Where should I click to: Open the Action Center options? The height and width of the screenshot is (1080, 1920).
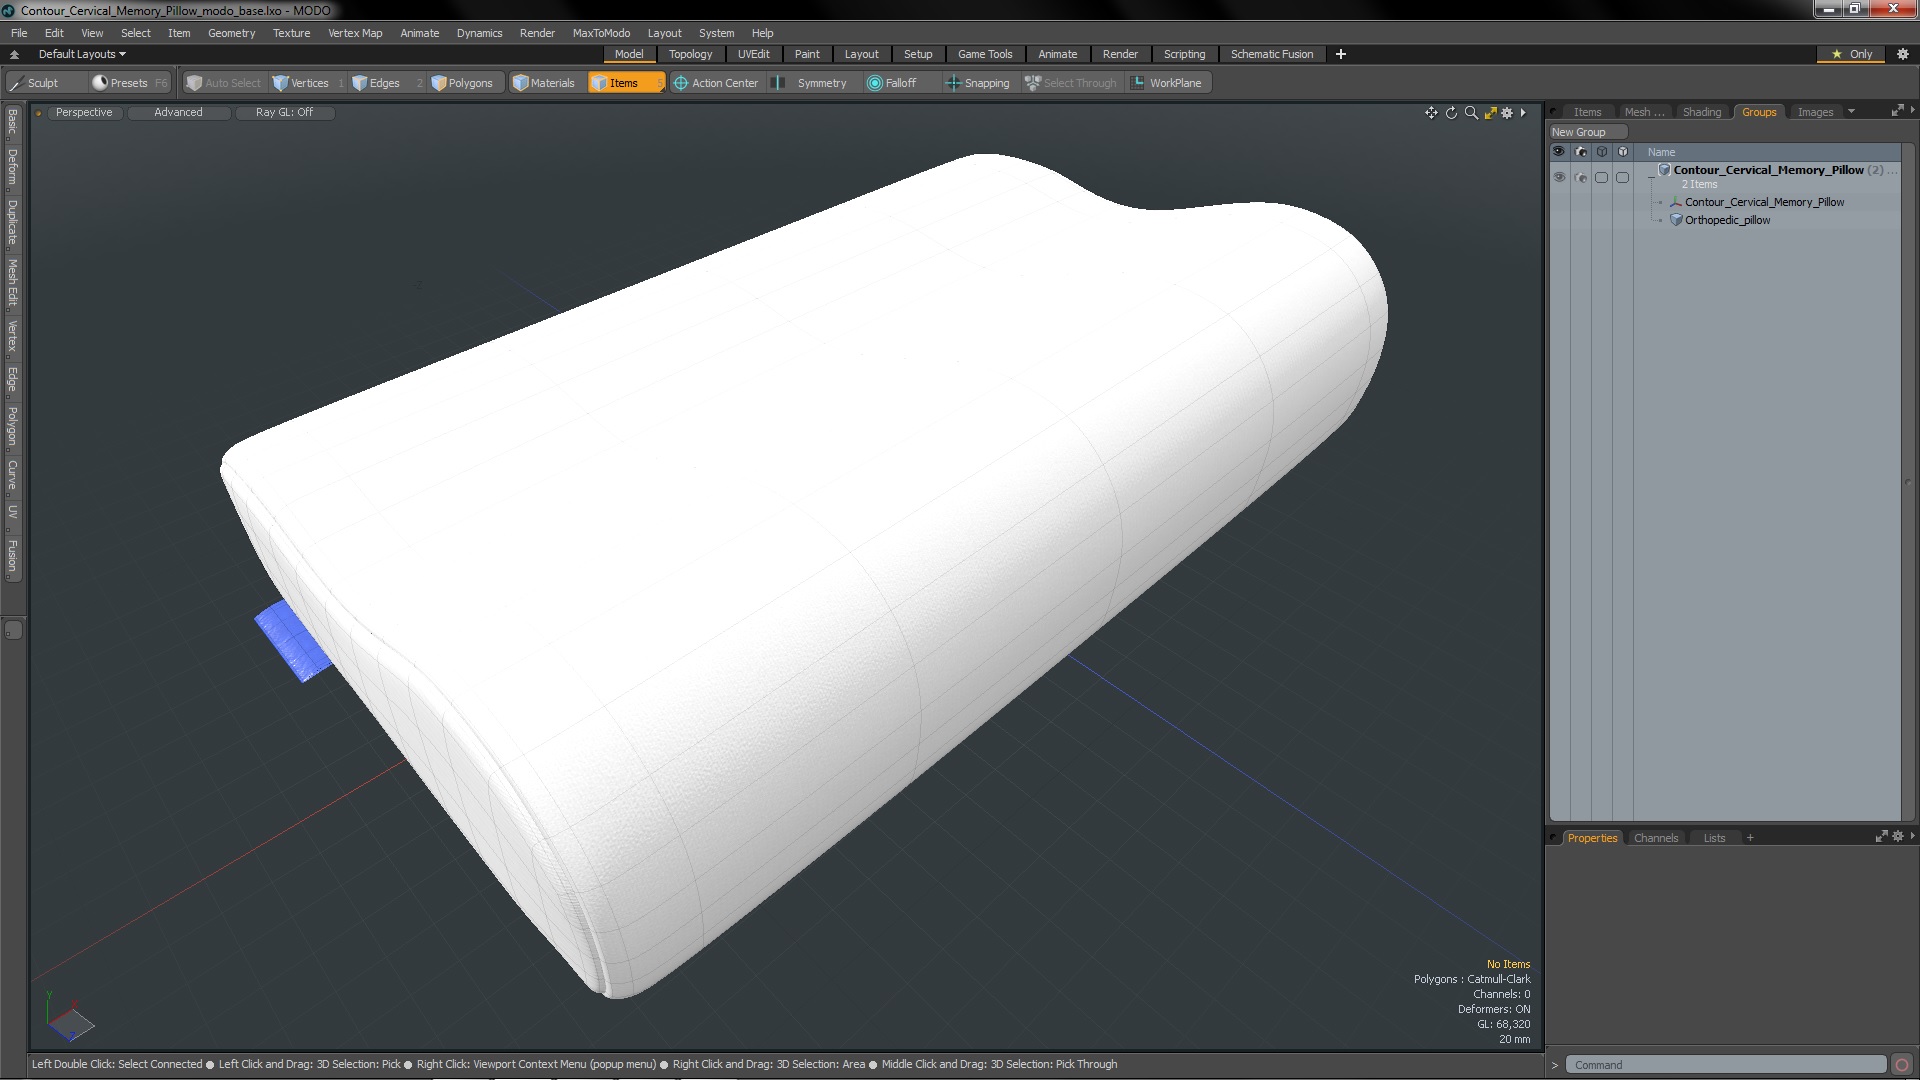(716, 83)
